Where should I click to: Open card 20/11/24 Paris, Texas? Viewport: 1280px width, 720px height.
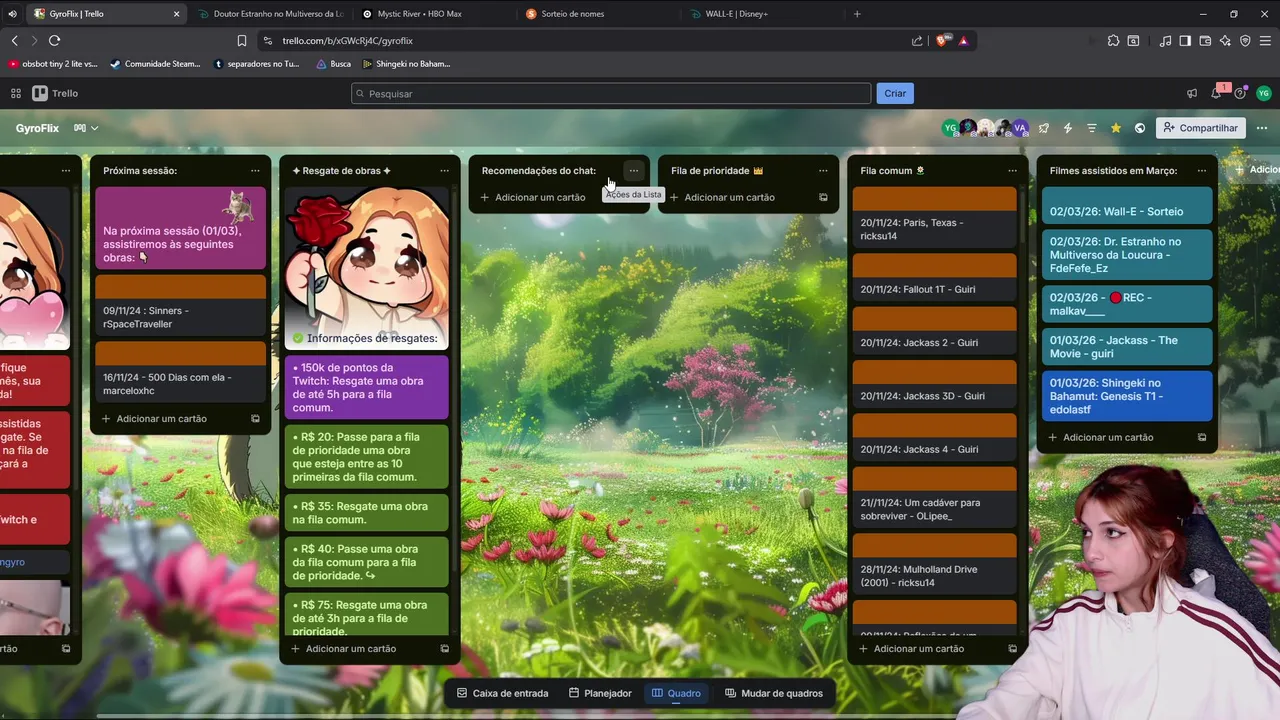934,216
